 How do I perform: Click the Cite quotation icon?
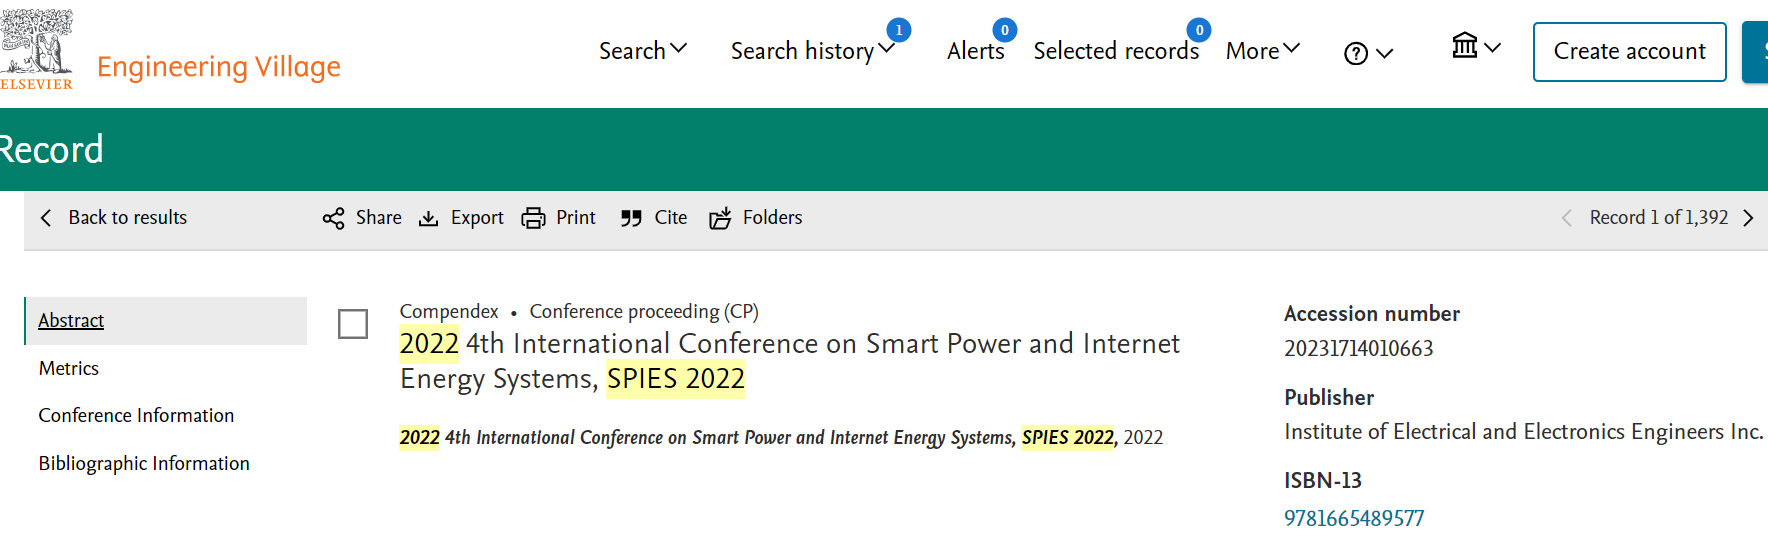pos(631,218)
